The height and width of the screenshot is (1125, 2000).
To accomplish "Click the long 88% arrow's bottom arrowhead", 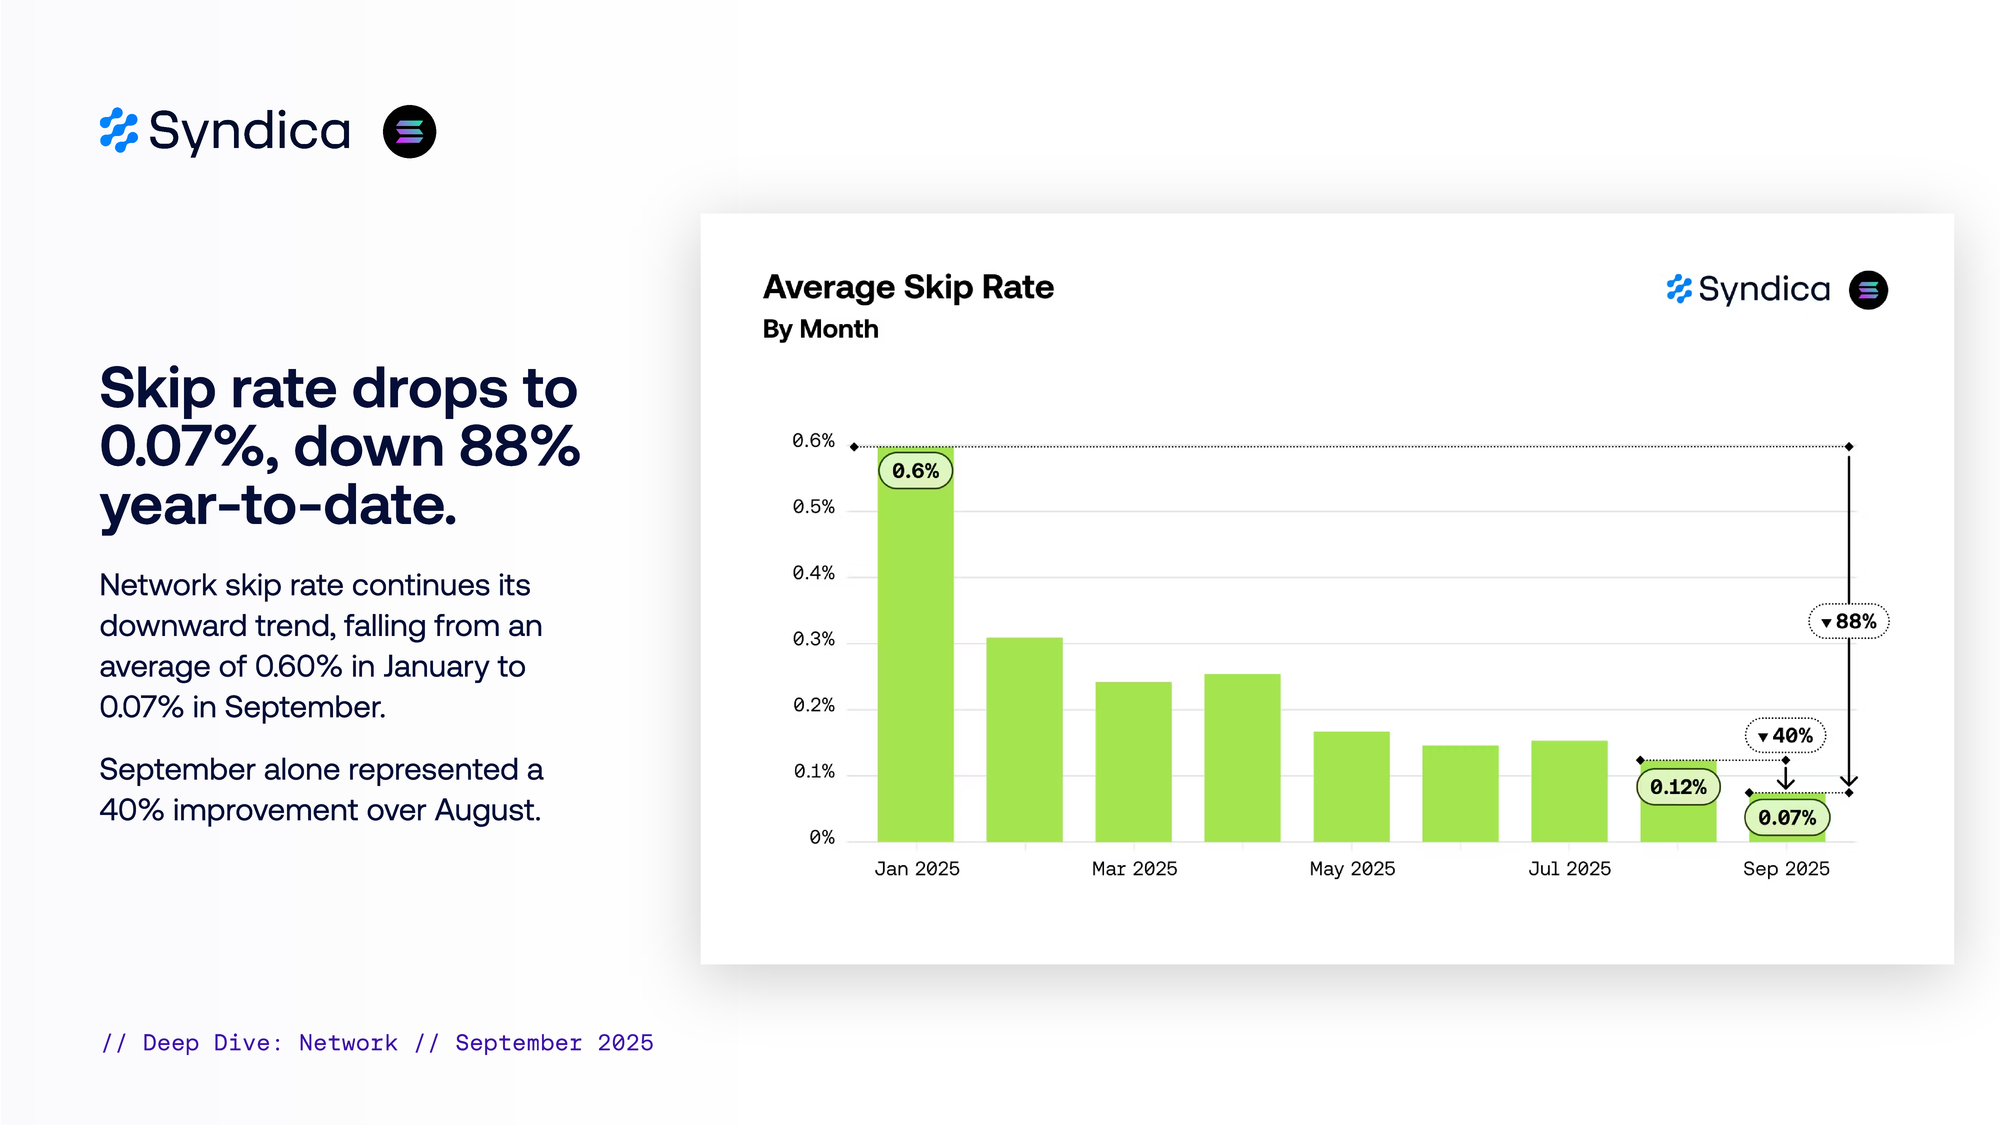I will click(1849, 780).
